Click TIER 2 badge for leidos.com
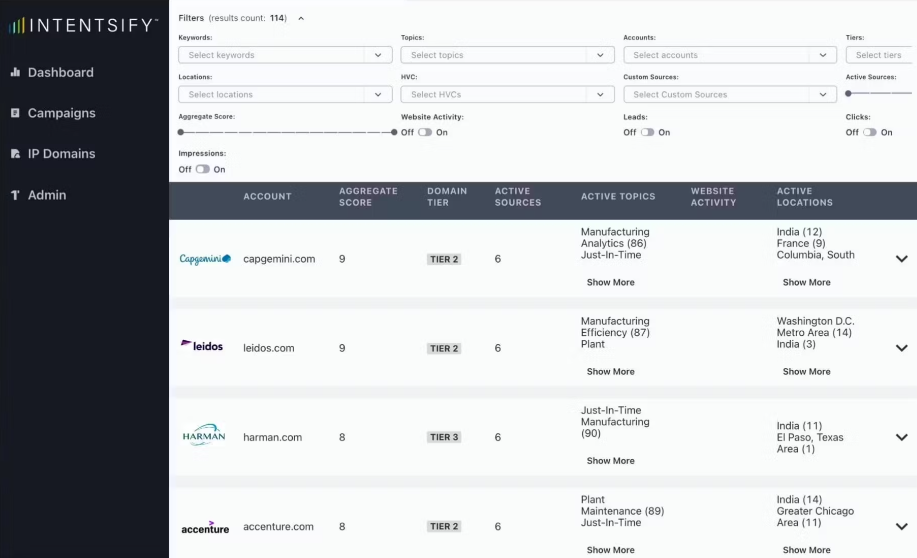917x558 pixels. (x=444, y=348)
